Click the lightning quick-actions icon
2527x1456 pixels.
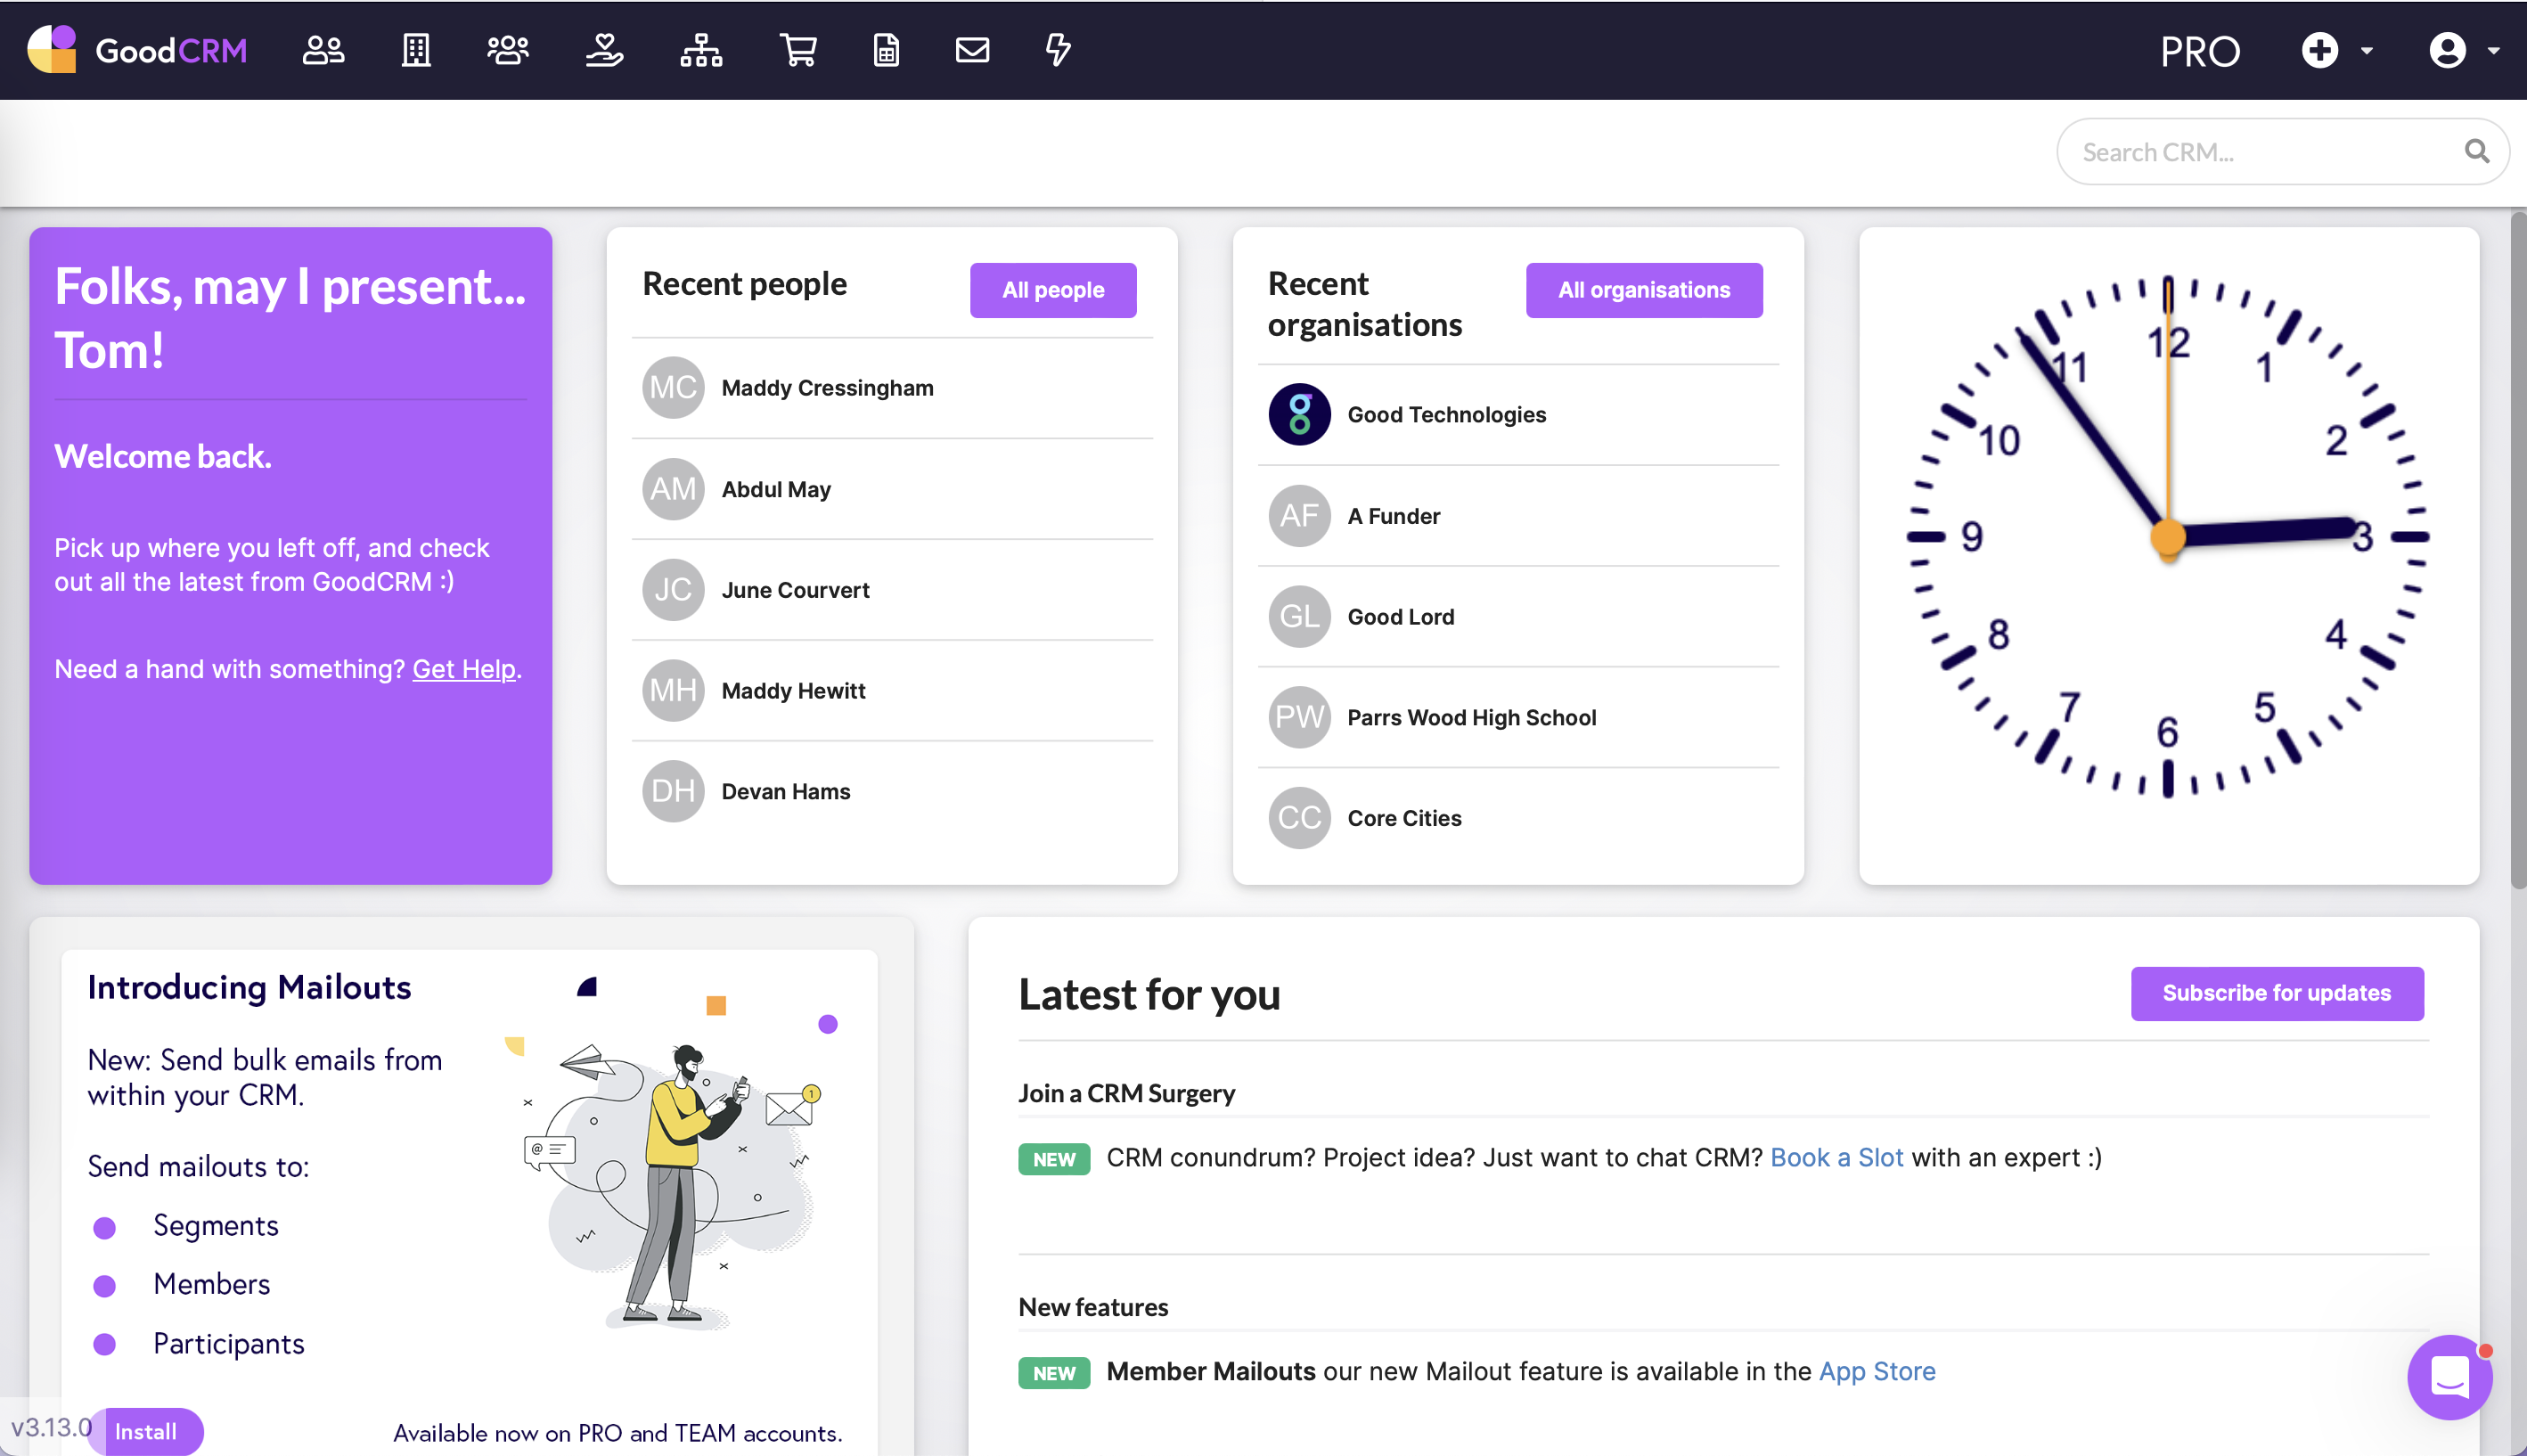[x=1059, y=50]
